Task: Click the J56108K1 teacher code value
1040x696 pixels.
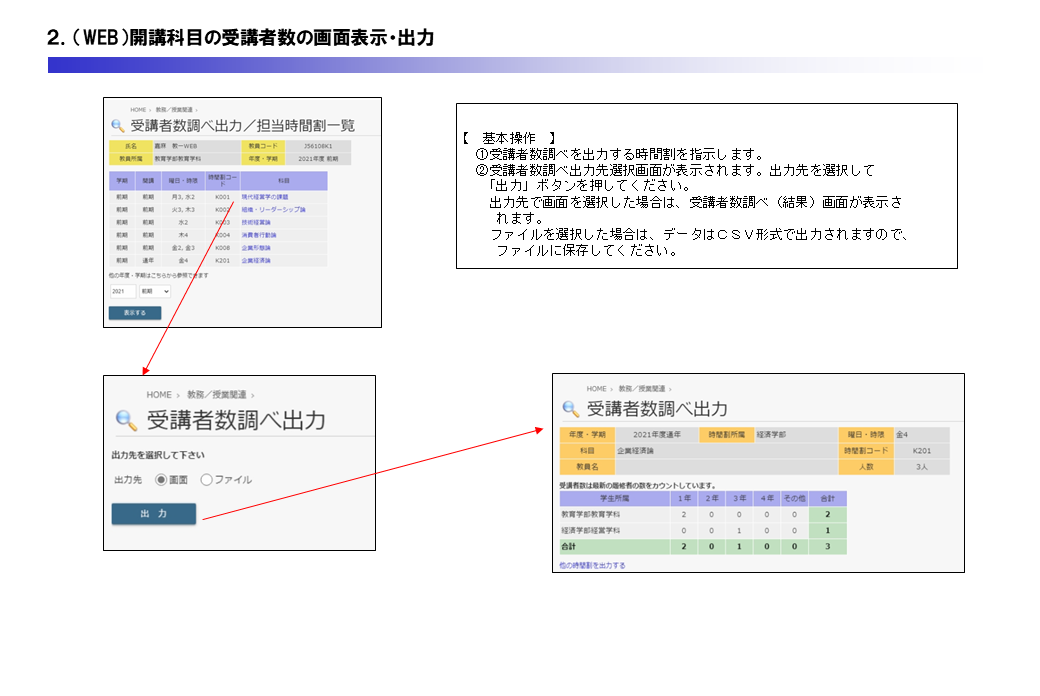Action: tap(318, 146)
